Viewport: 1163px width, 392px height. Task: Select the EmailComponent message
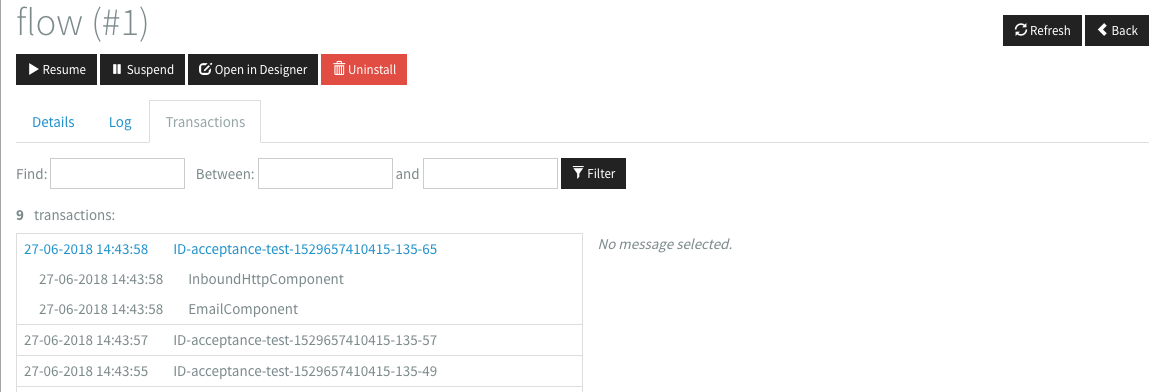pos(243,310)
